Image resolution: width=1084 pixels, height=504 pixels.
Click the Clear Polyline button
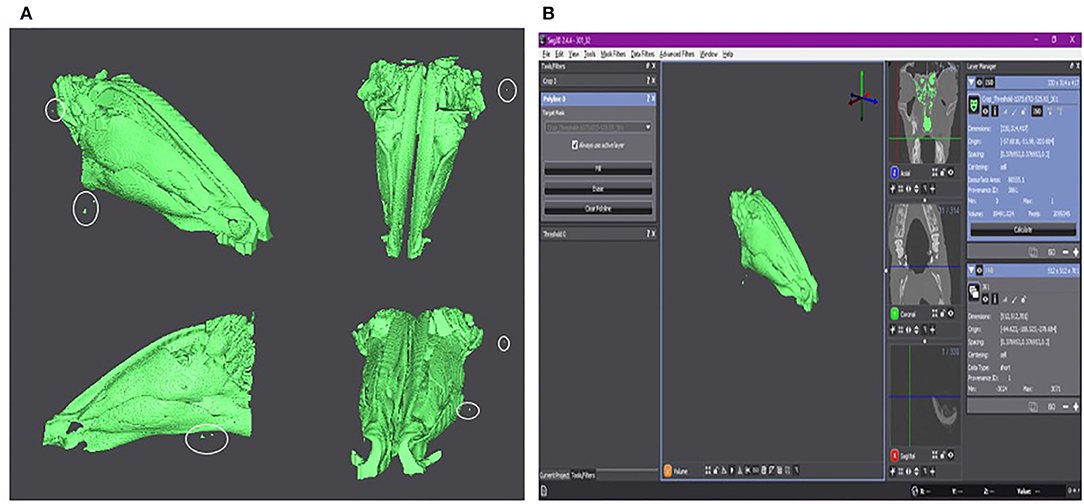[x=598, y=209]
